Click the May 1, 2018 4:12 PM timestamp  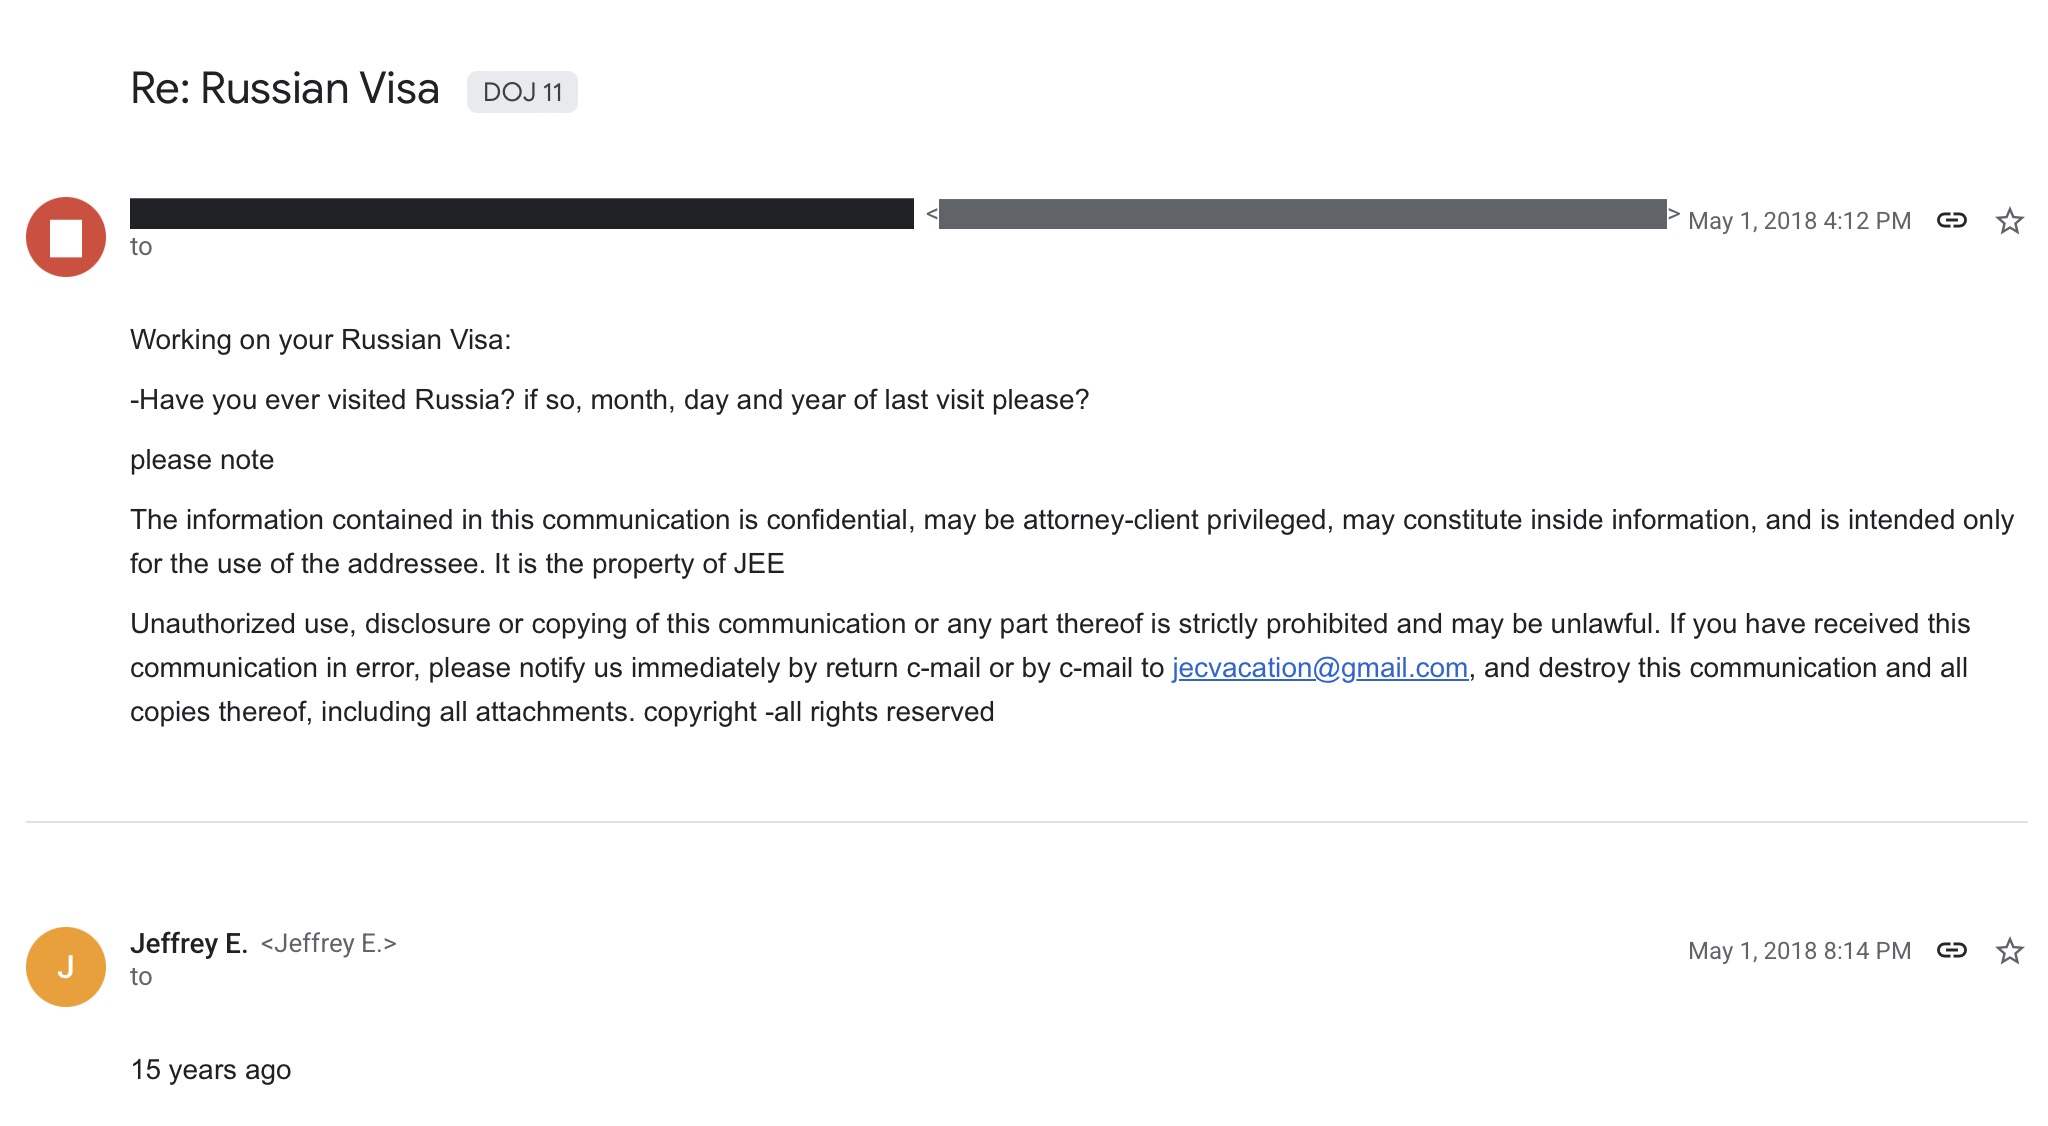pos(1798,221)
